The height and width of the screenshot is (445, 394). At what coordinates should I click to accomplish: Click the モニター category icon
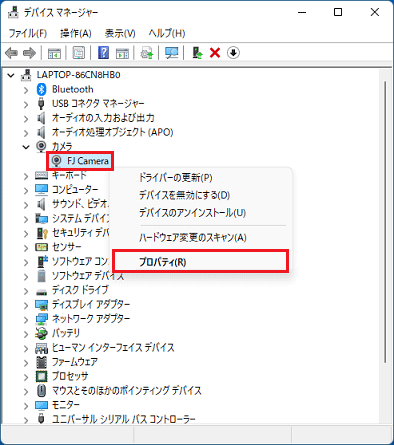pos(41,405)
